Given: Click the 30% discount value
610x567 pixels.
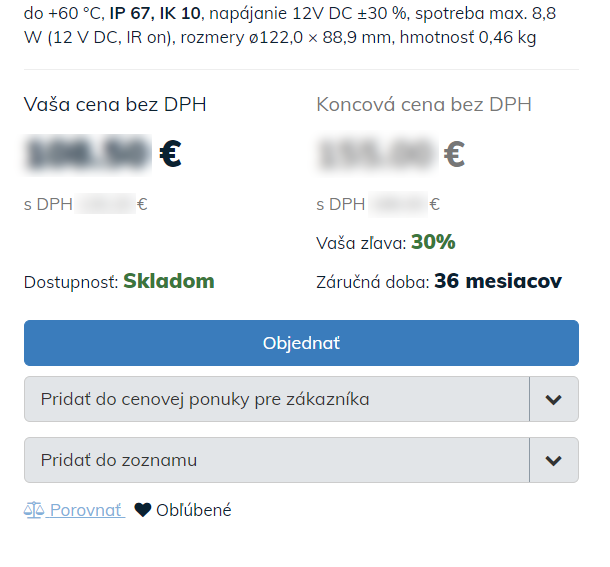Looking at the screenshot, I should point(433,242).
